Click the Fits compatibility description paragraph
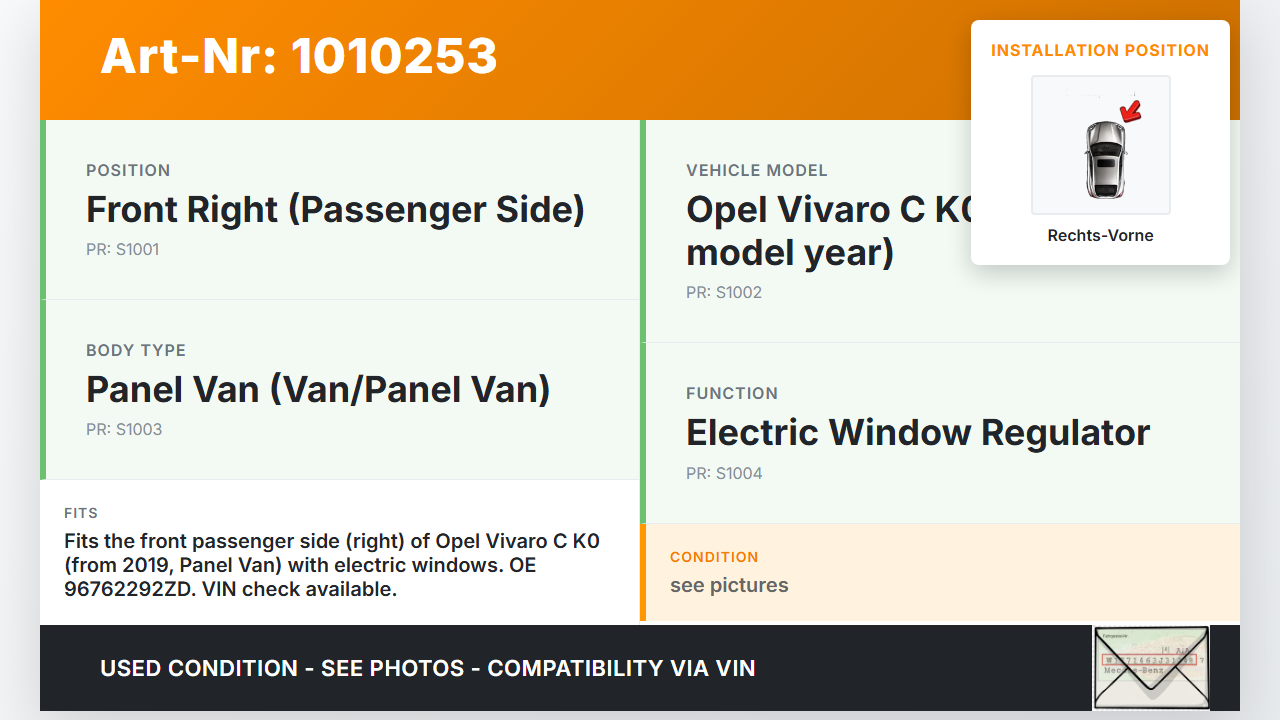1280x720 pixels. tap(332, 565)
